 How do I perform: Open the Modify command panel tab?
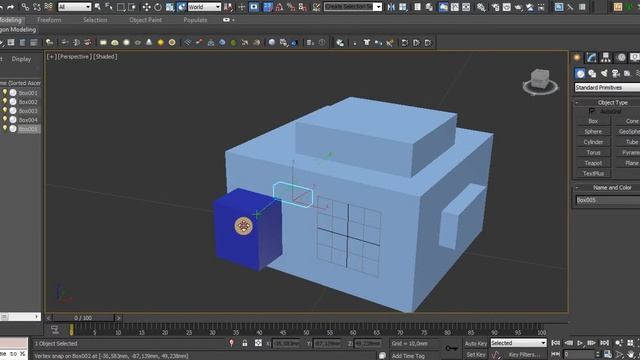(591, 58)
